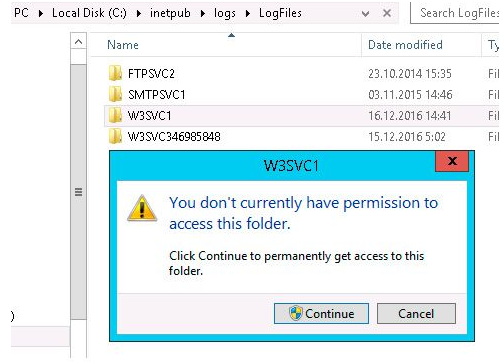Click the X icon in address bar

(387, 13)
